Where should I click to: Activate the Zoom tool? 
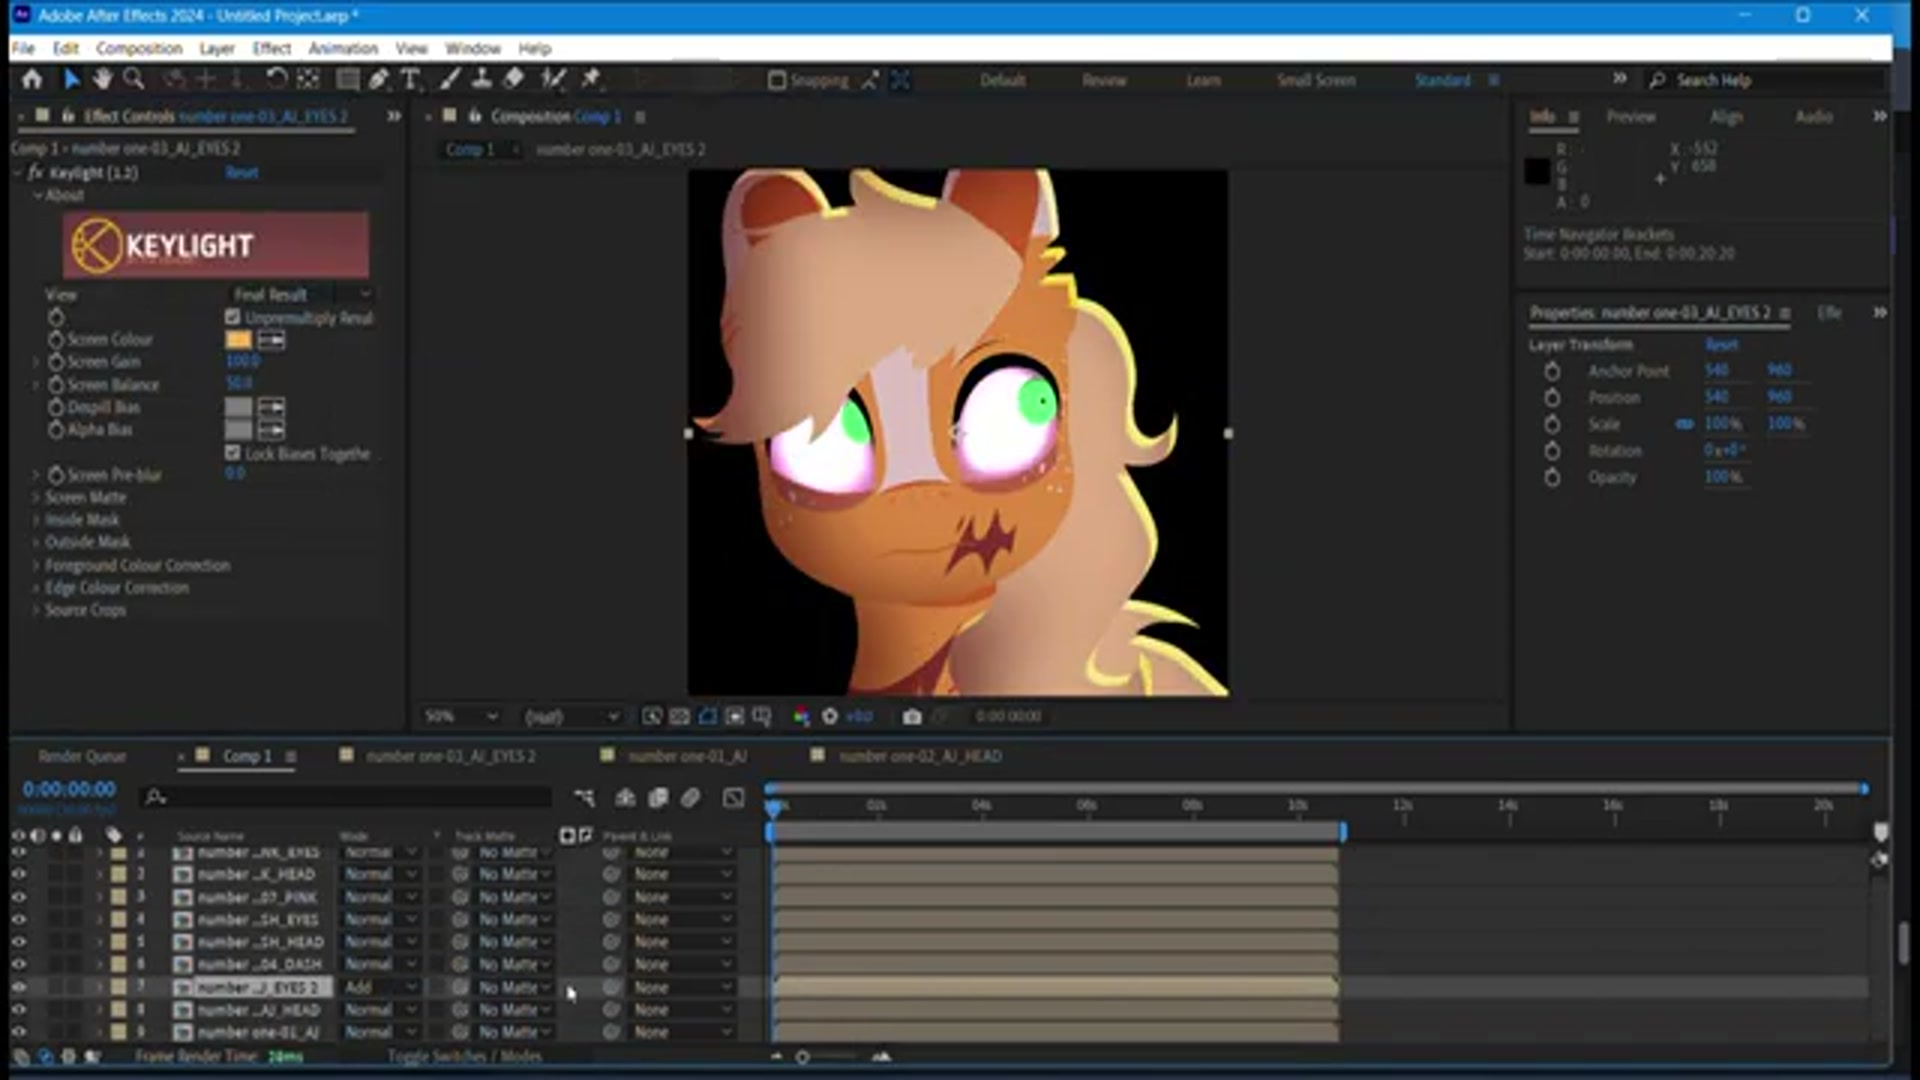coord(135,80)
